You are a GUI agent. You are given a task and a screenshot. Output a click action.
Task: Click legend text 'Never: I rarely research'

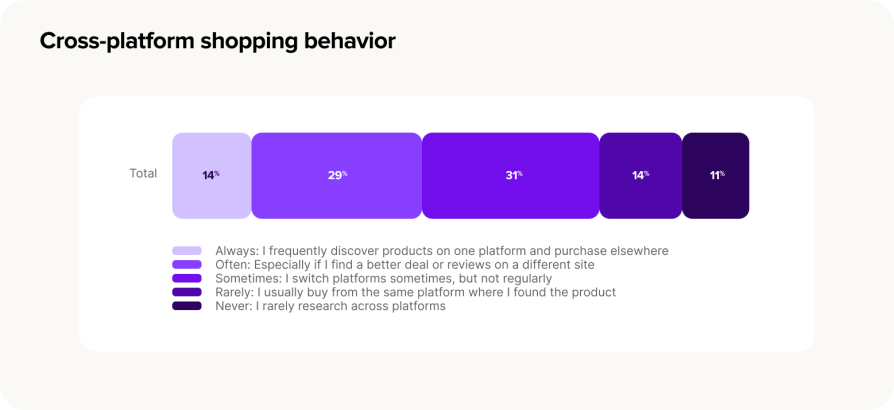[330, 306]
